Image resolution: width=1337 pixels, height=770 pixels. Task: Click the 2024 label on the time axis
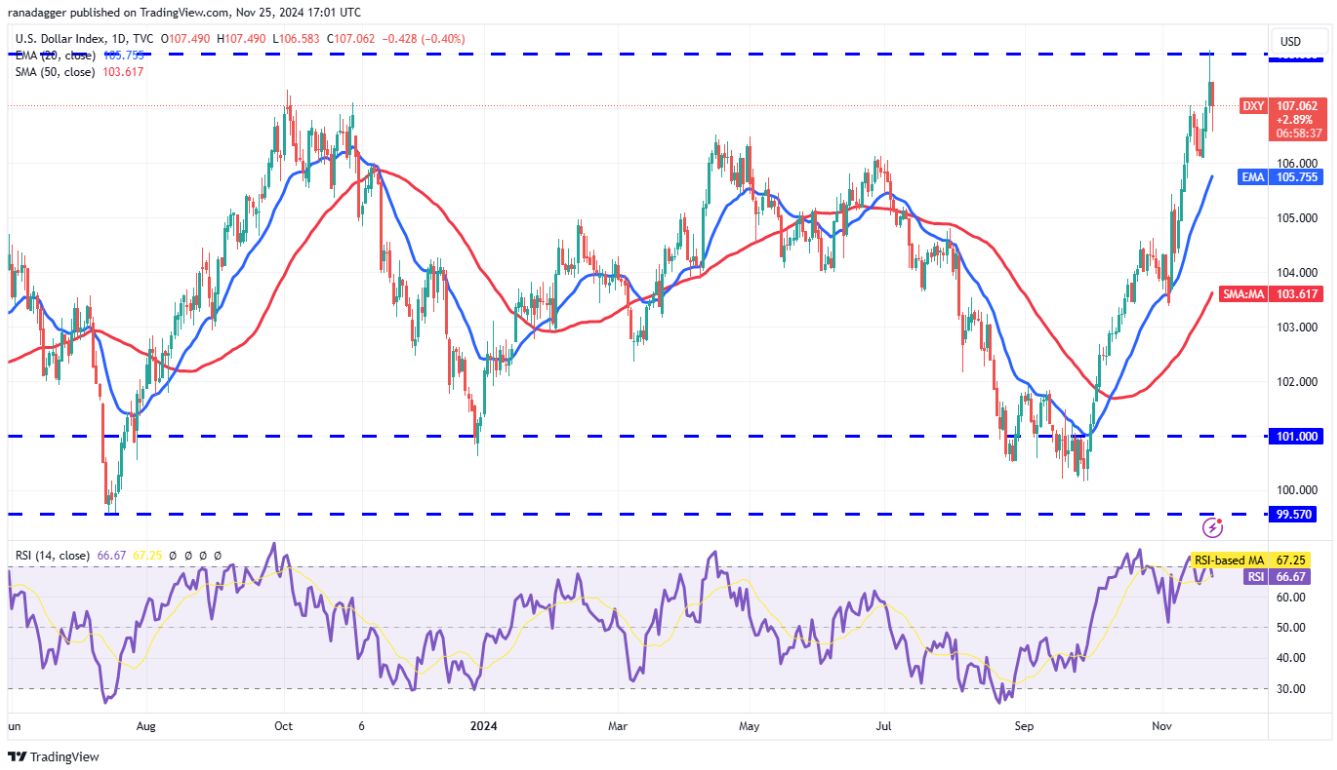click(484, 727)
